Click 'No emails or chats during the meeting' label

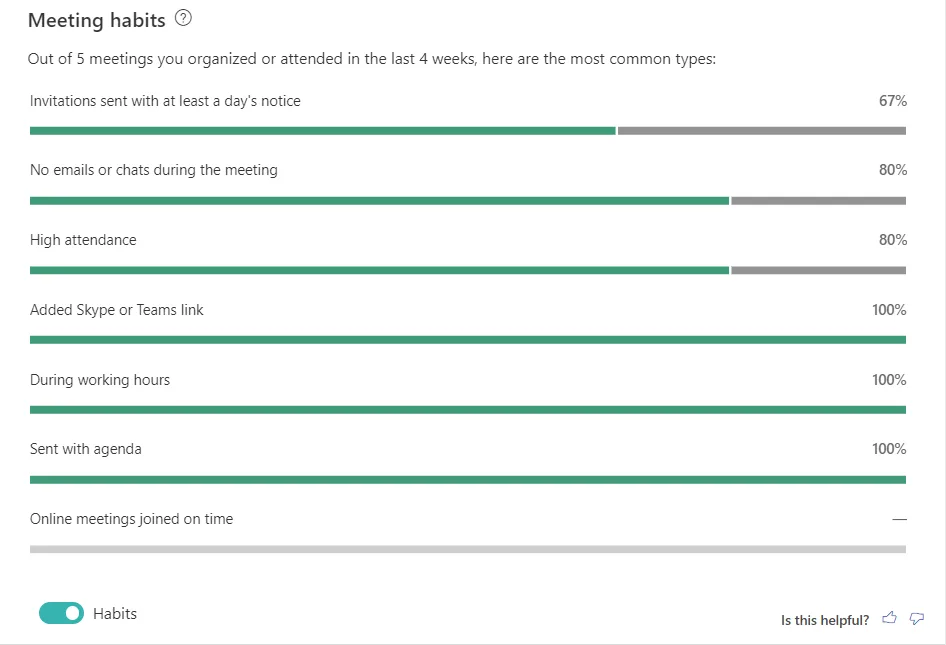pos(154,170)
